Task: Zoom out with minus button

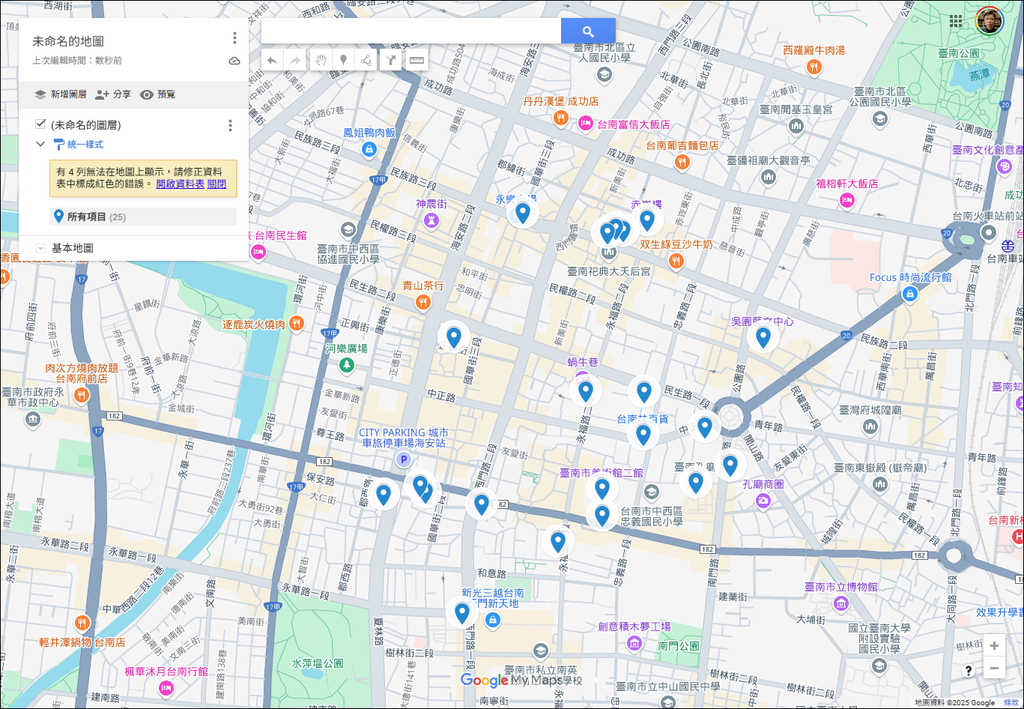Action: click(994, 668)
